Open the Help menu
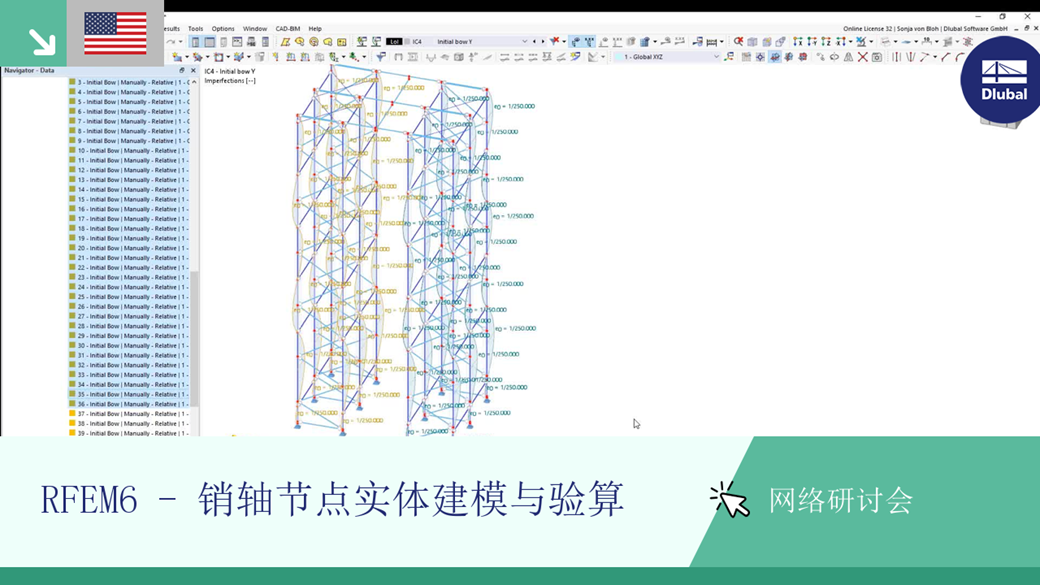Viewport: 1040px width, 585px height. pos(315,29)
